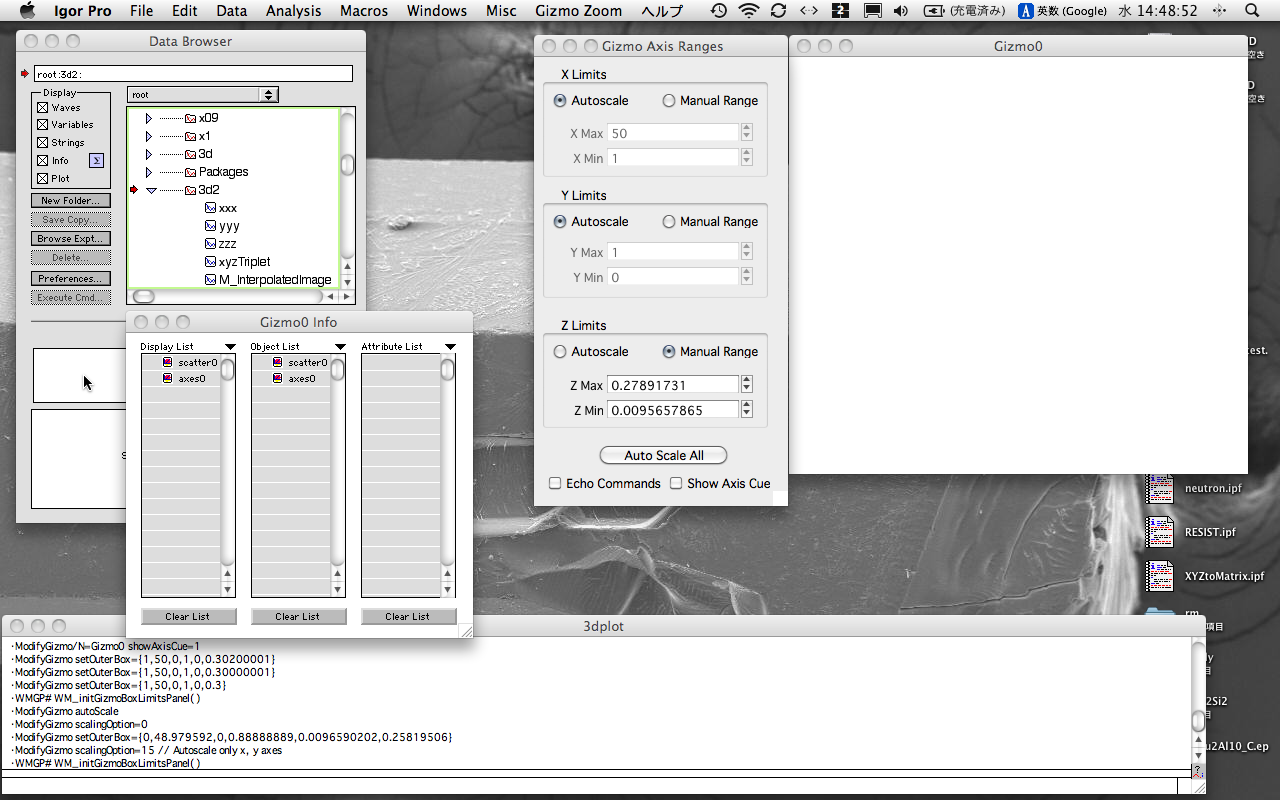Open the Analysis menu
Viewport: 1280px width, 800px height.
coord(294,11)
